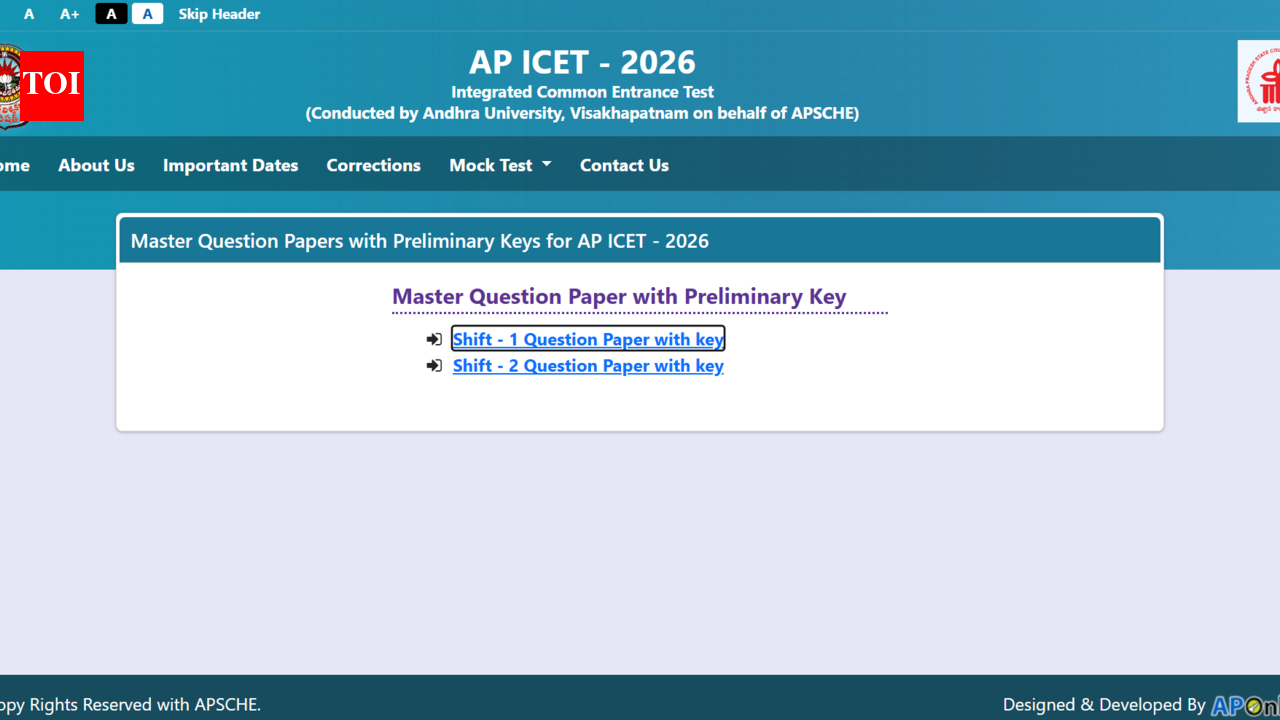Switch to black high-contrast theme 'A'
Screen dimensions: 1280x720
pos(111,14)
